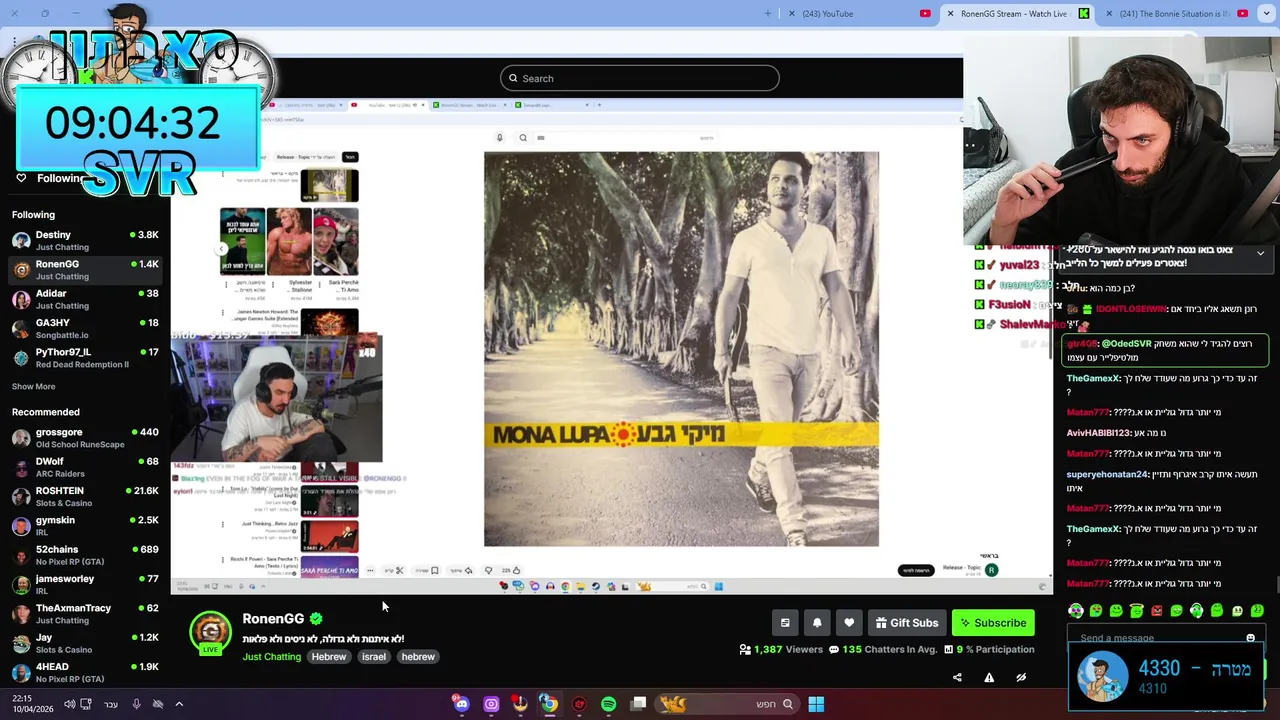Click the taskbar search box
This screenshot has width=1280, height=720.
(727, 704)
